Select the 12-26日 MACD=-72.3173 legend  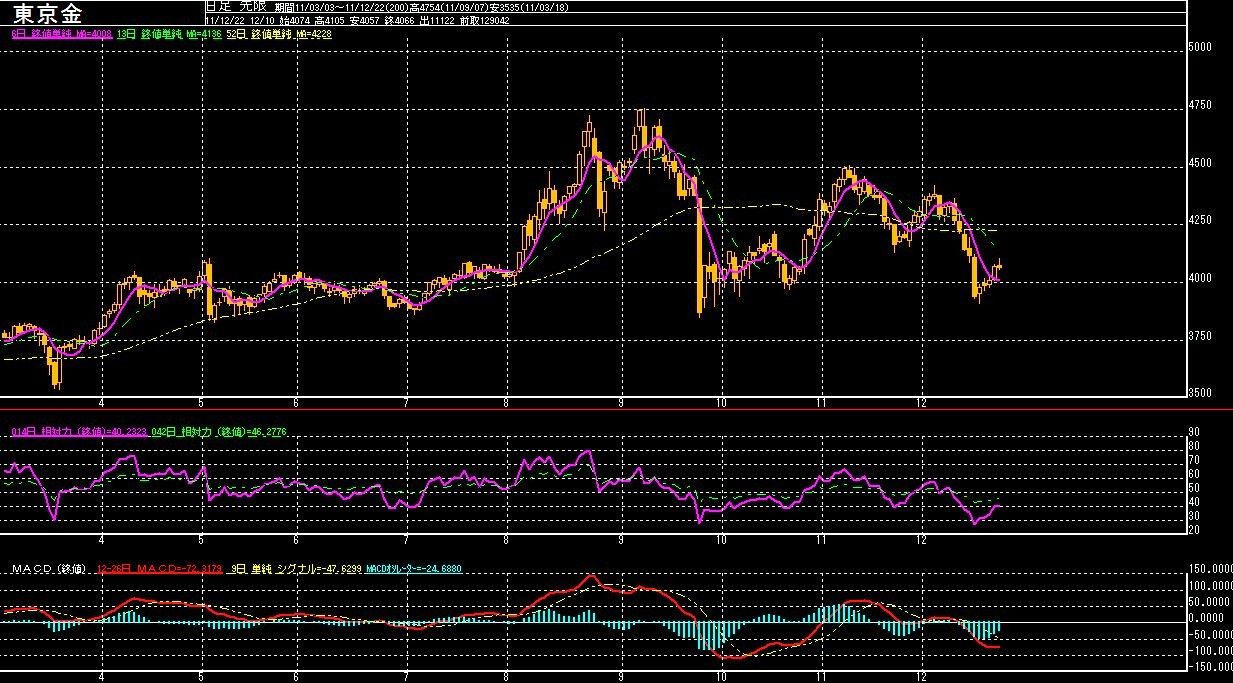tap(158, 568)
